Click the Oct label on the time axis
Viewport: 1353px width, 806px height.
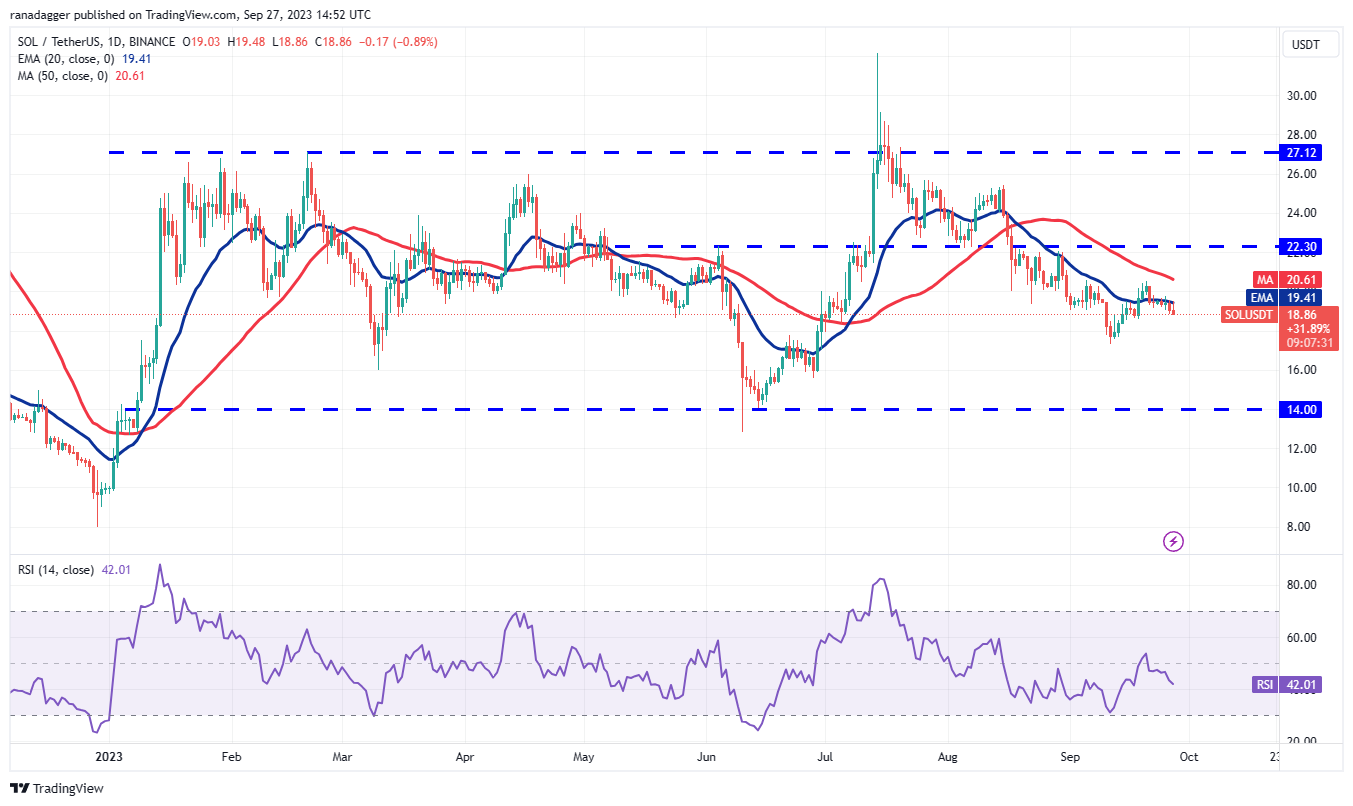tap(1188, 757)
